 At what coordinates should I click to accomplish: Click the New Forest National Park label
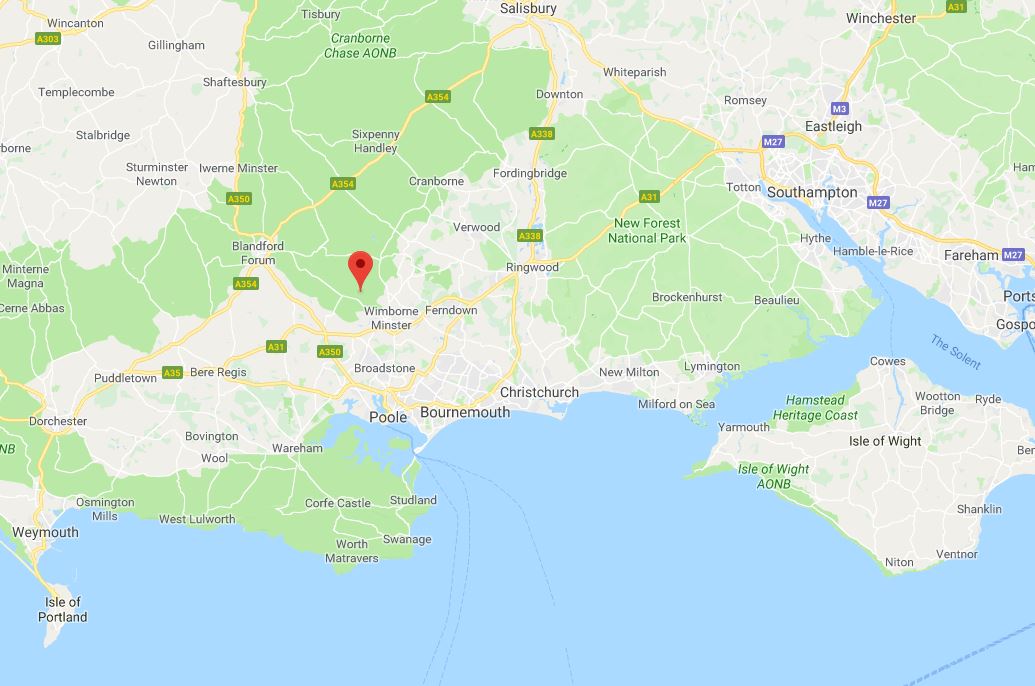(647, 230)
